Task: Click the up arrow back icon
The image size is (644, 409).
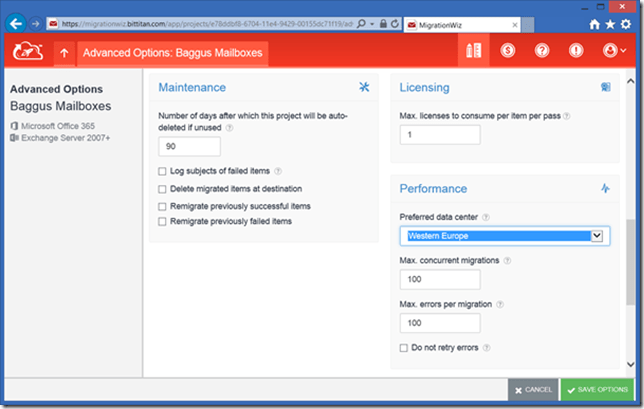Action: point(64,52)
